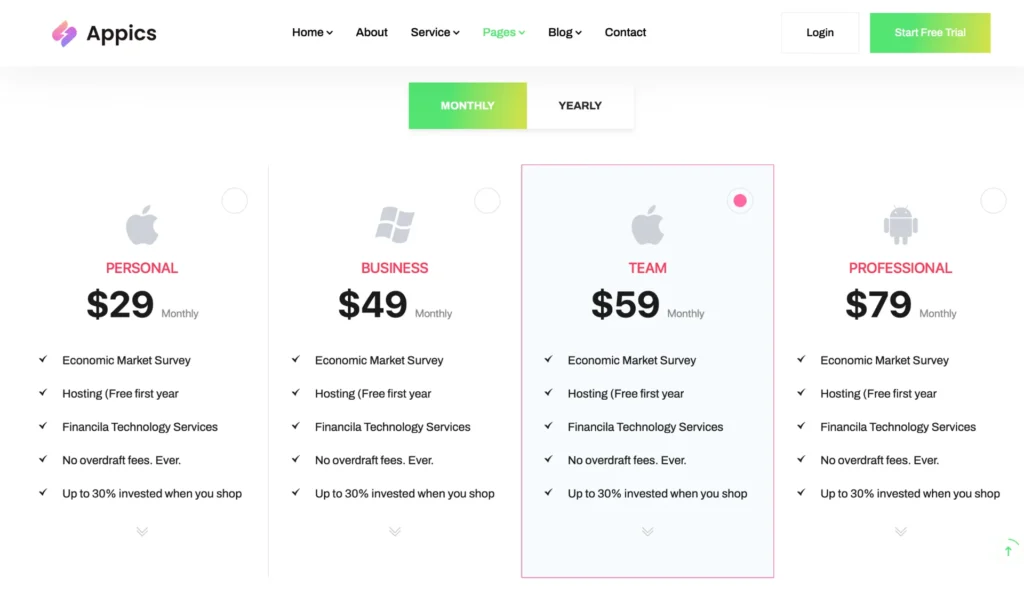This screenshot has width=1024, height=593.
Task: Click the Appics logo icon
Action: [65, 34]
